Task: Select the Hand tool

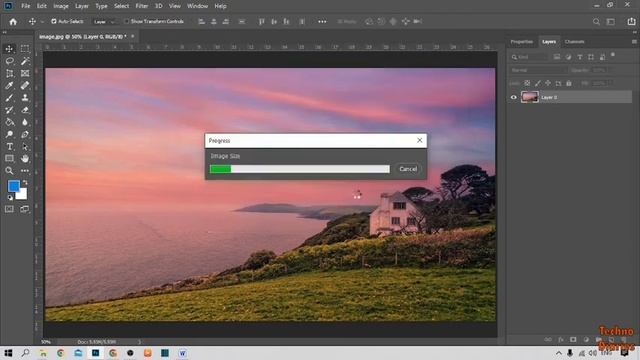Action: click(25, 158)
